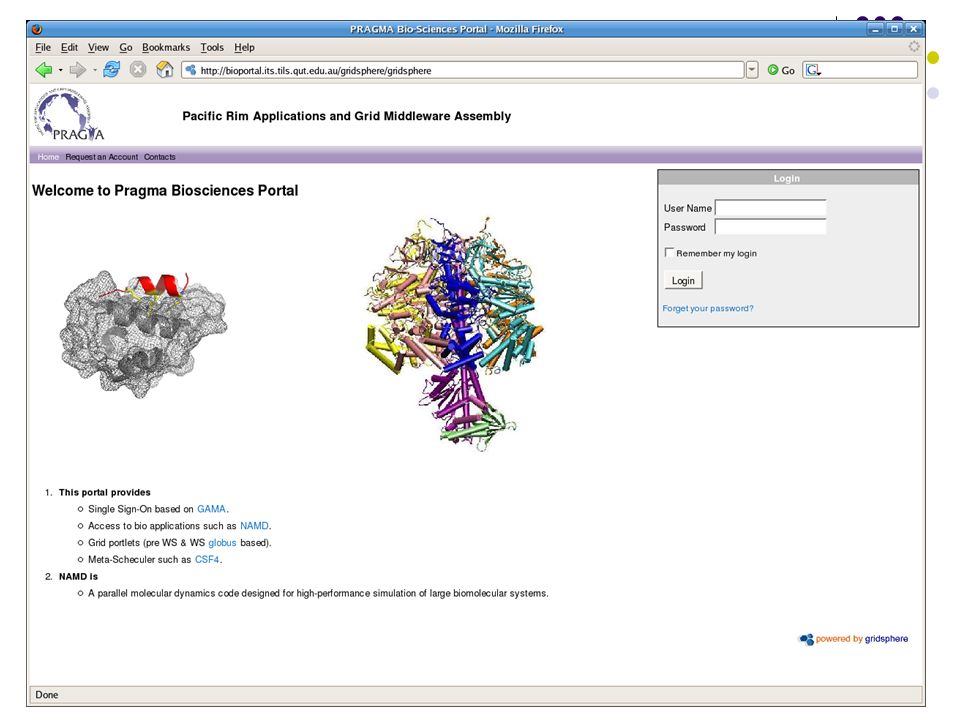Click the Password input field
960x720 pixels.
pos(771,227)
